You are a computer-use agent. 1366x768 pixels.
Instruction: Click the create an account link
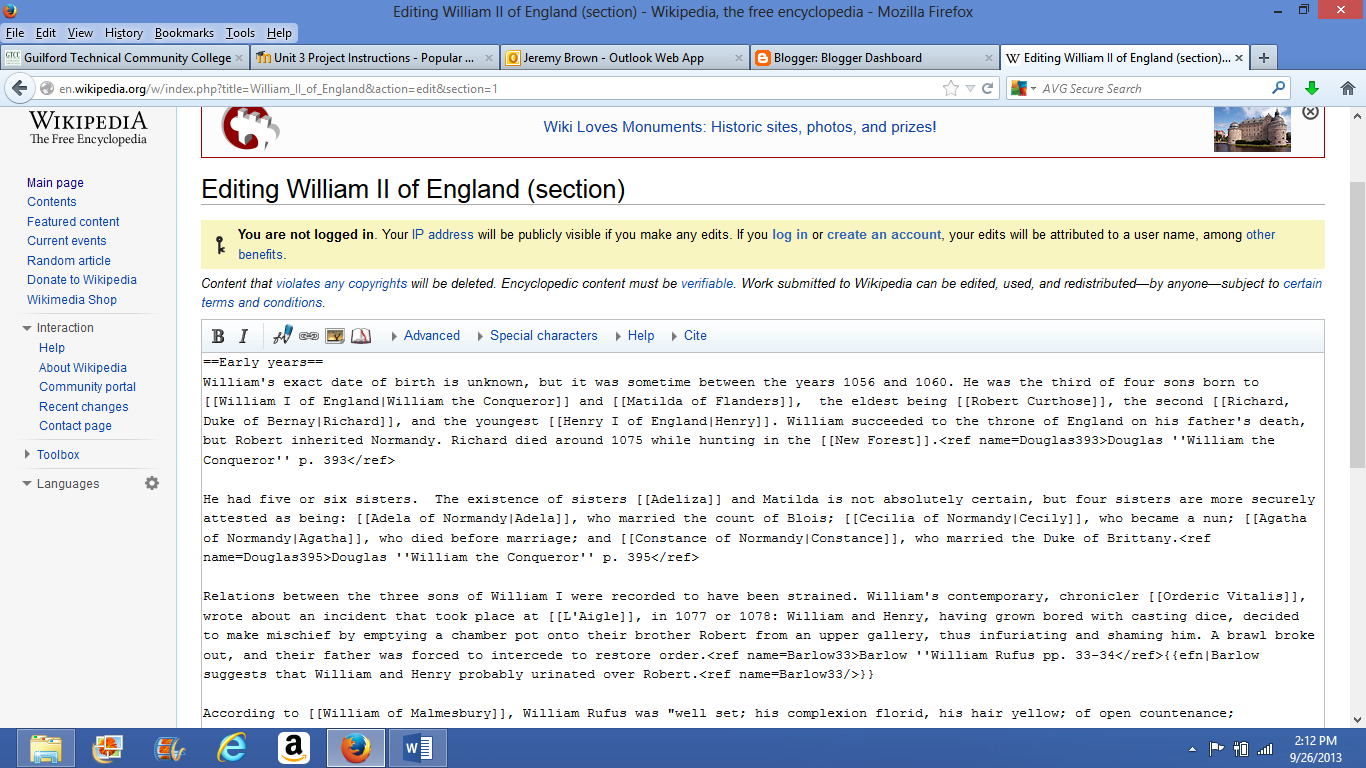coord(883,234)
